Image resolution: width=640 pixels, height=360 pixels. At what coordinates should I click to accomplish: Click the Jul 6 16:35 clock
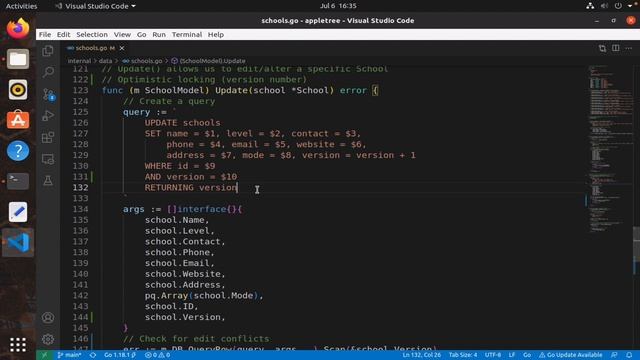coord(338,6)
